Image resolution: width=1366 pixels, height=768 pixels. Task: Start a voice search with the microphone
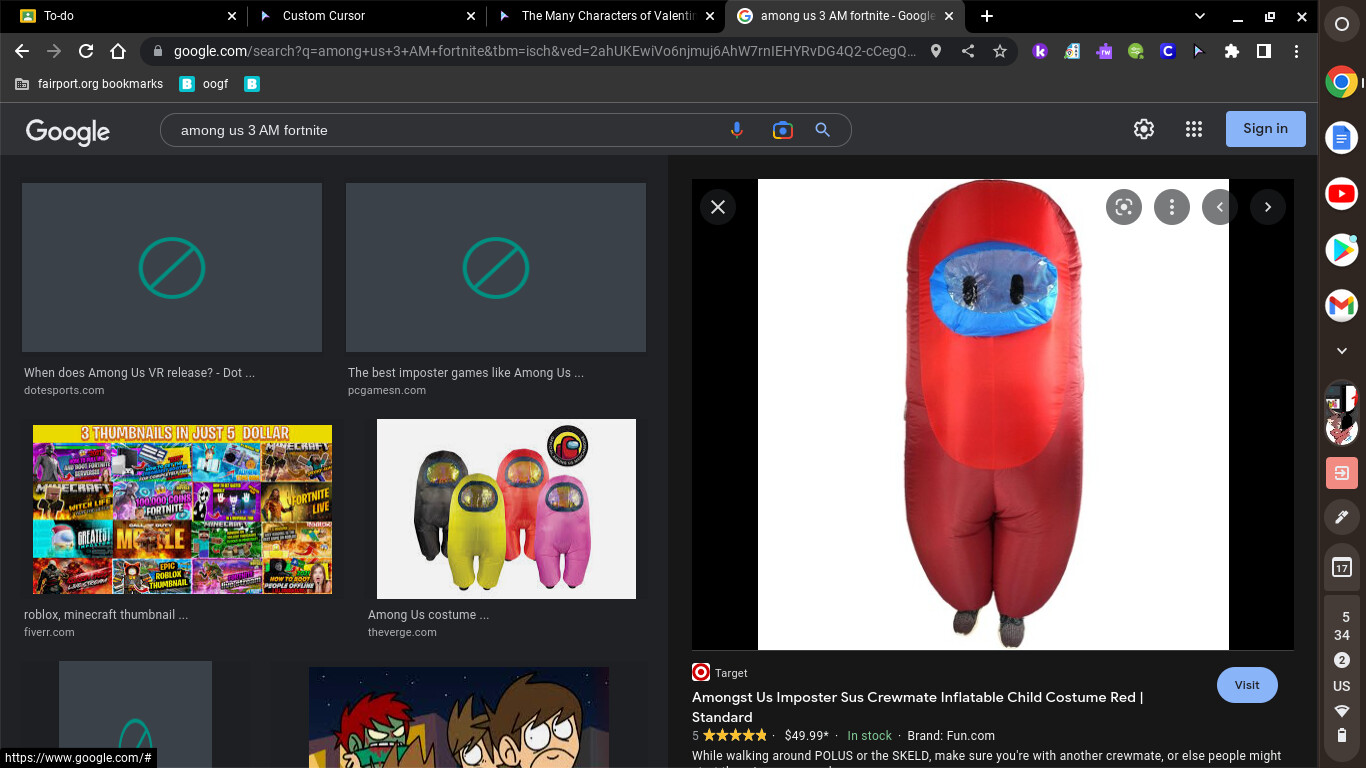[737, 130]
